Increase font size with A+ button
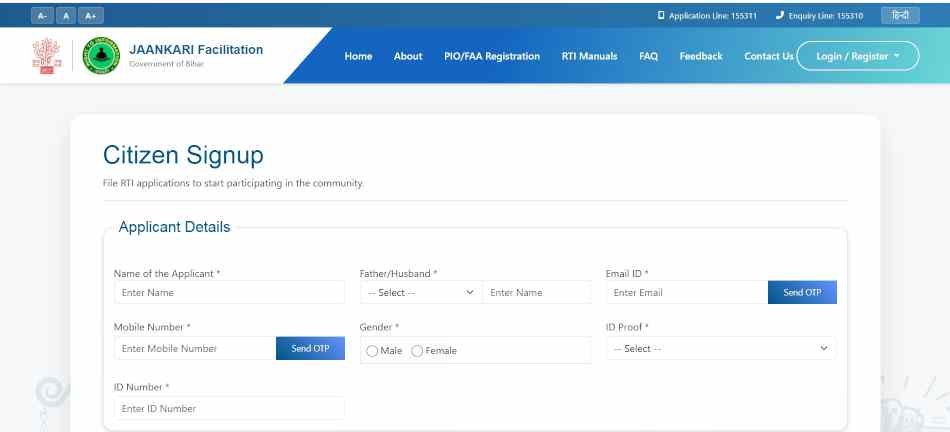The width and height of the screenshot is (950, 432). (91, 16)
